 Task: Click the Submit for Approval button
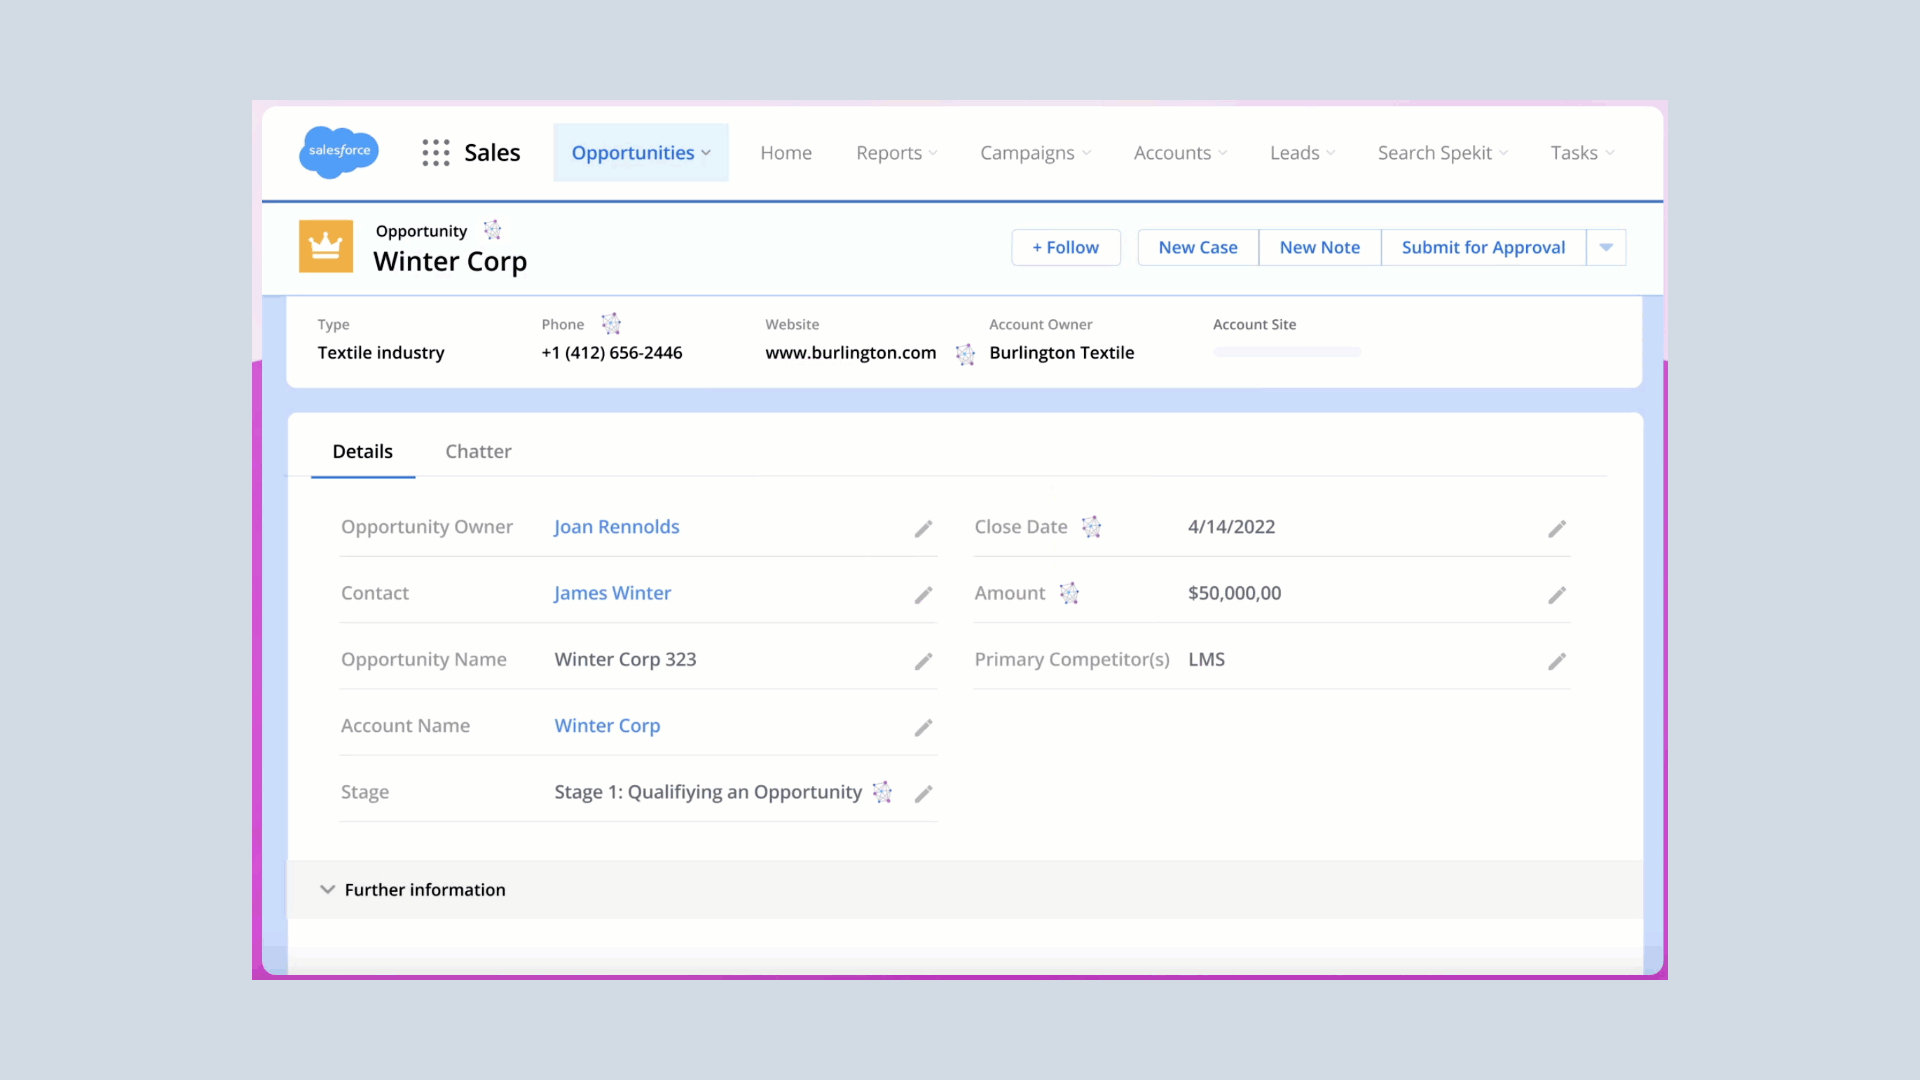1483,247
